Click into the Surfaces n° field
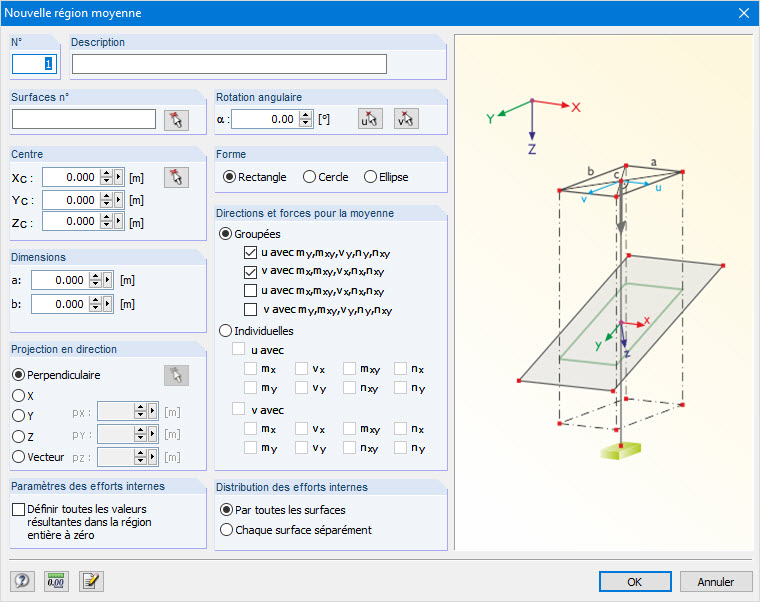The height and width of the screenshot is (602, 760). coord(84,119)
